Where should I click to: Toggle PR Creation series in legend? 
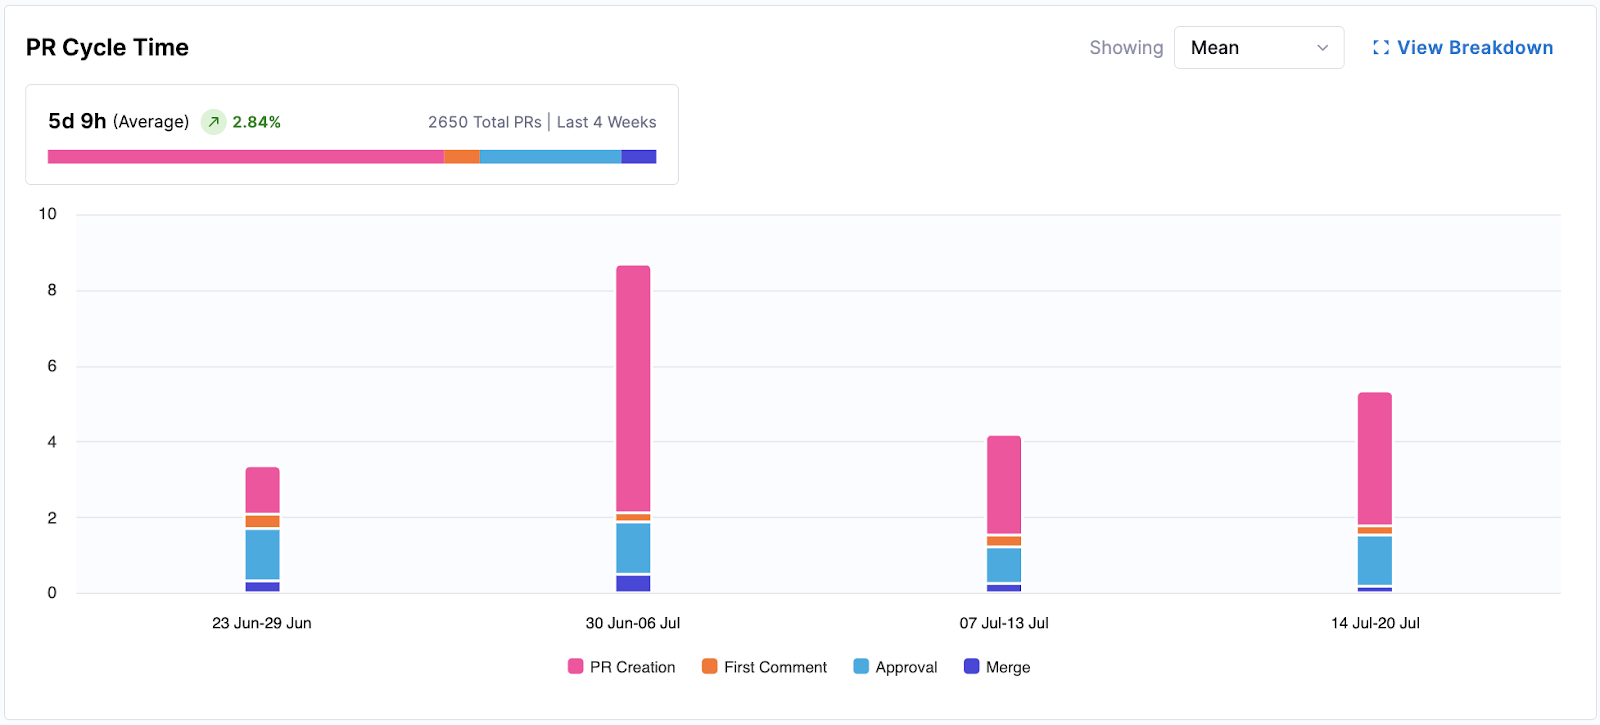632,667
